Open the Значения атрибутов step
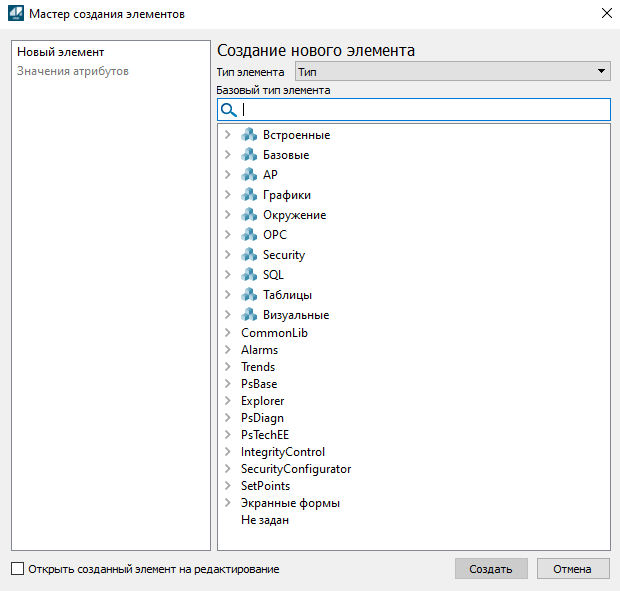 [73, 71]
